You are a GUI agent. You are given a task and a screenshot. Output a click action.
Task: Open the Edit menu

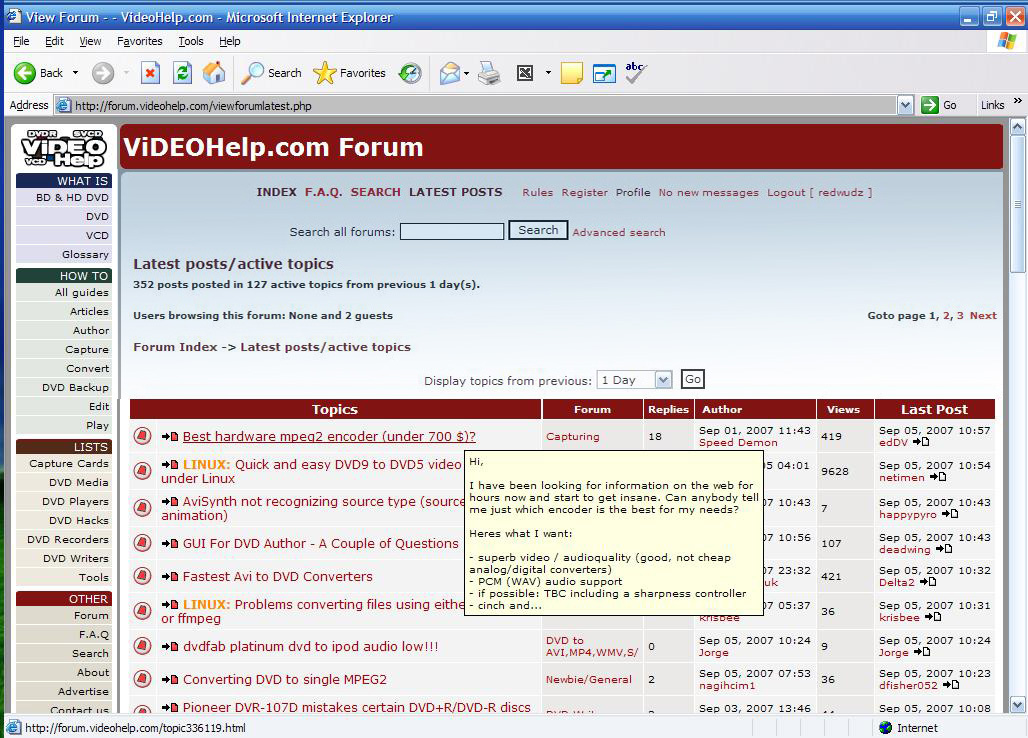(54, 41)
